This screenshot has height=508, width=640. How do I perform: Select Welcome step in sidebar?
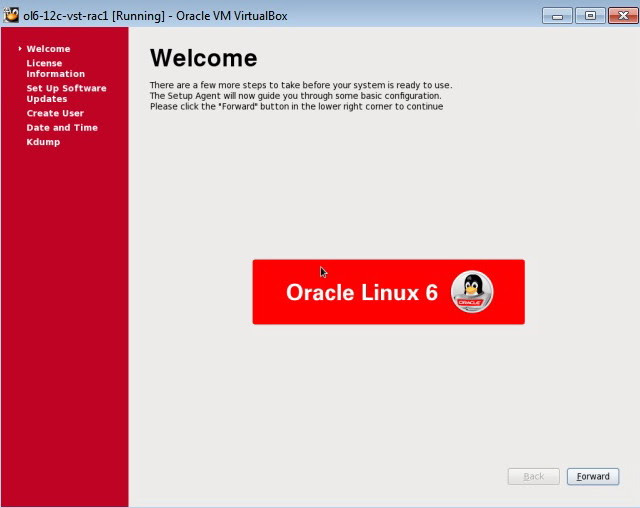48,49
